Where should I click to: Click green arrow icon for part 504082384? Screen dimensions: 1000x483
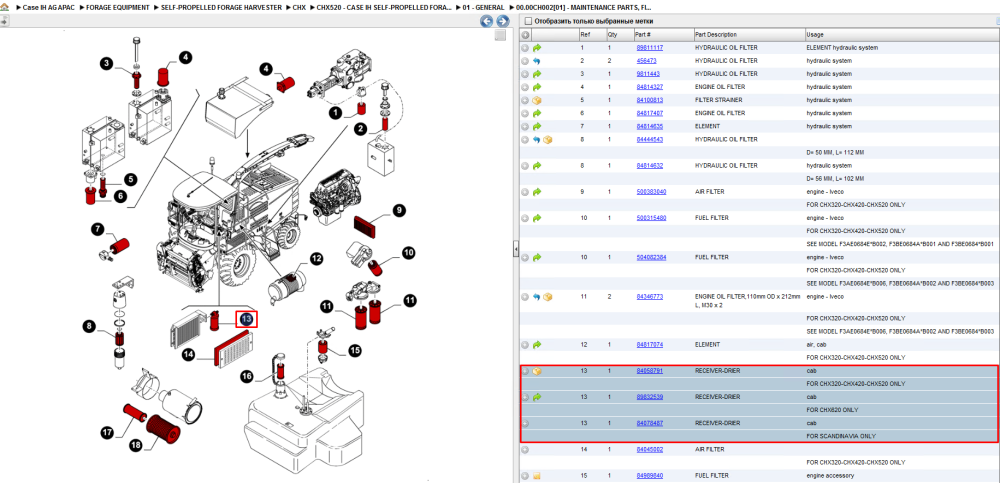tap(537, 257)
